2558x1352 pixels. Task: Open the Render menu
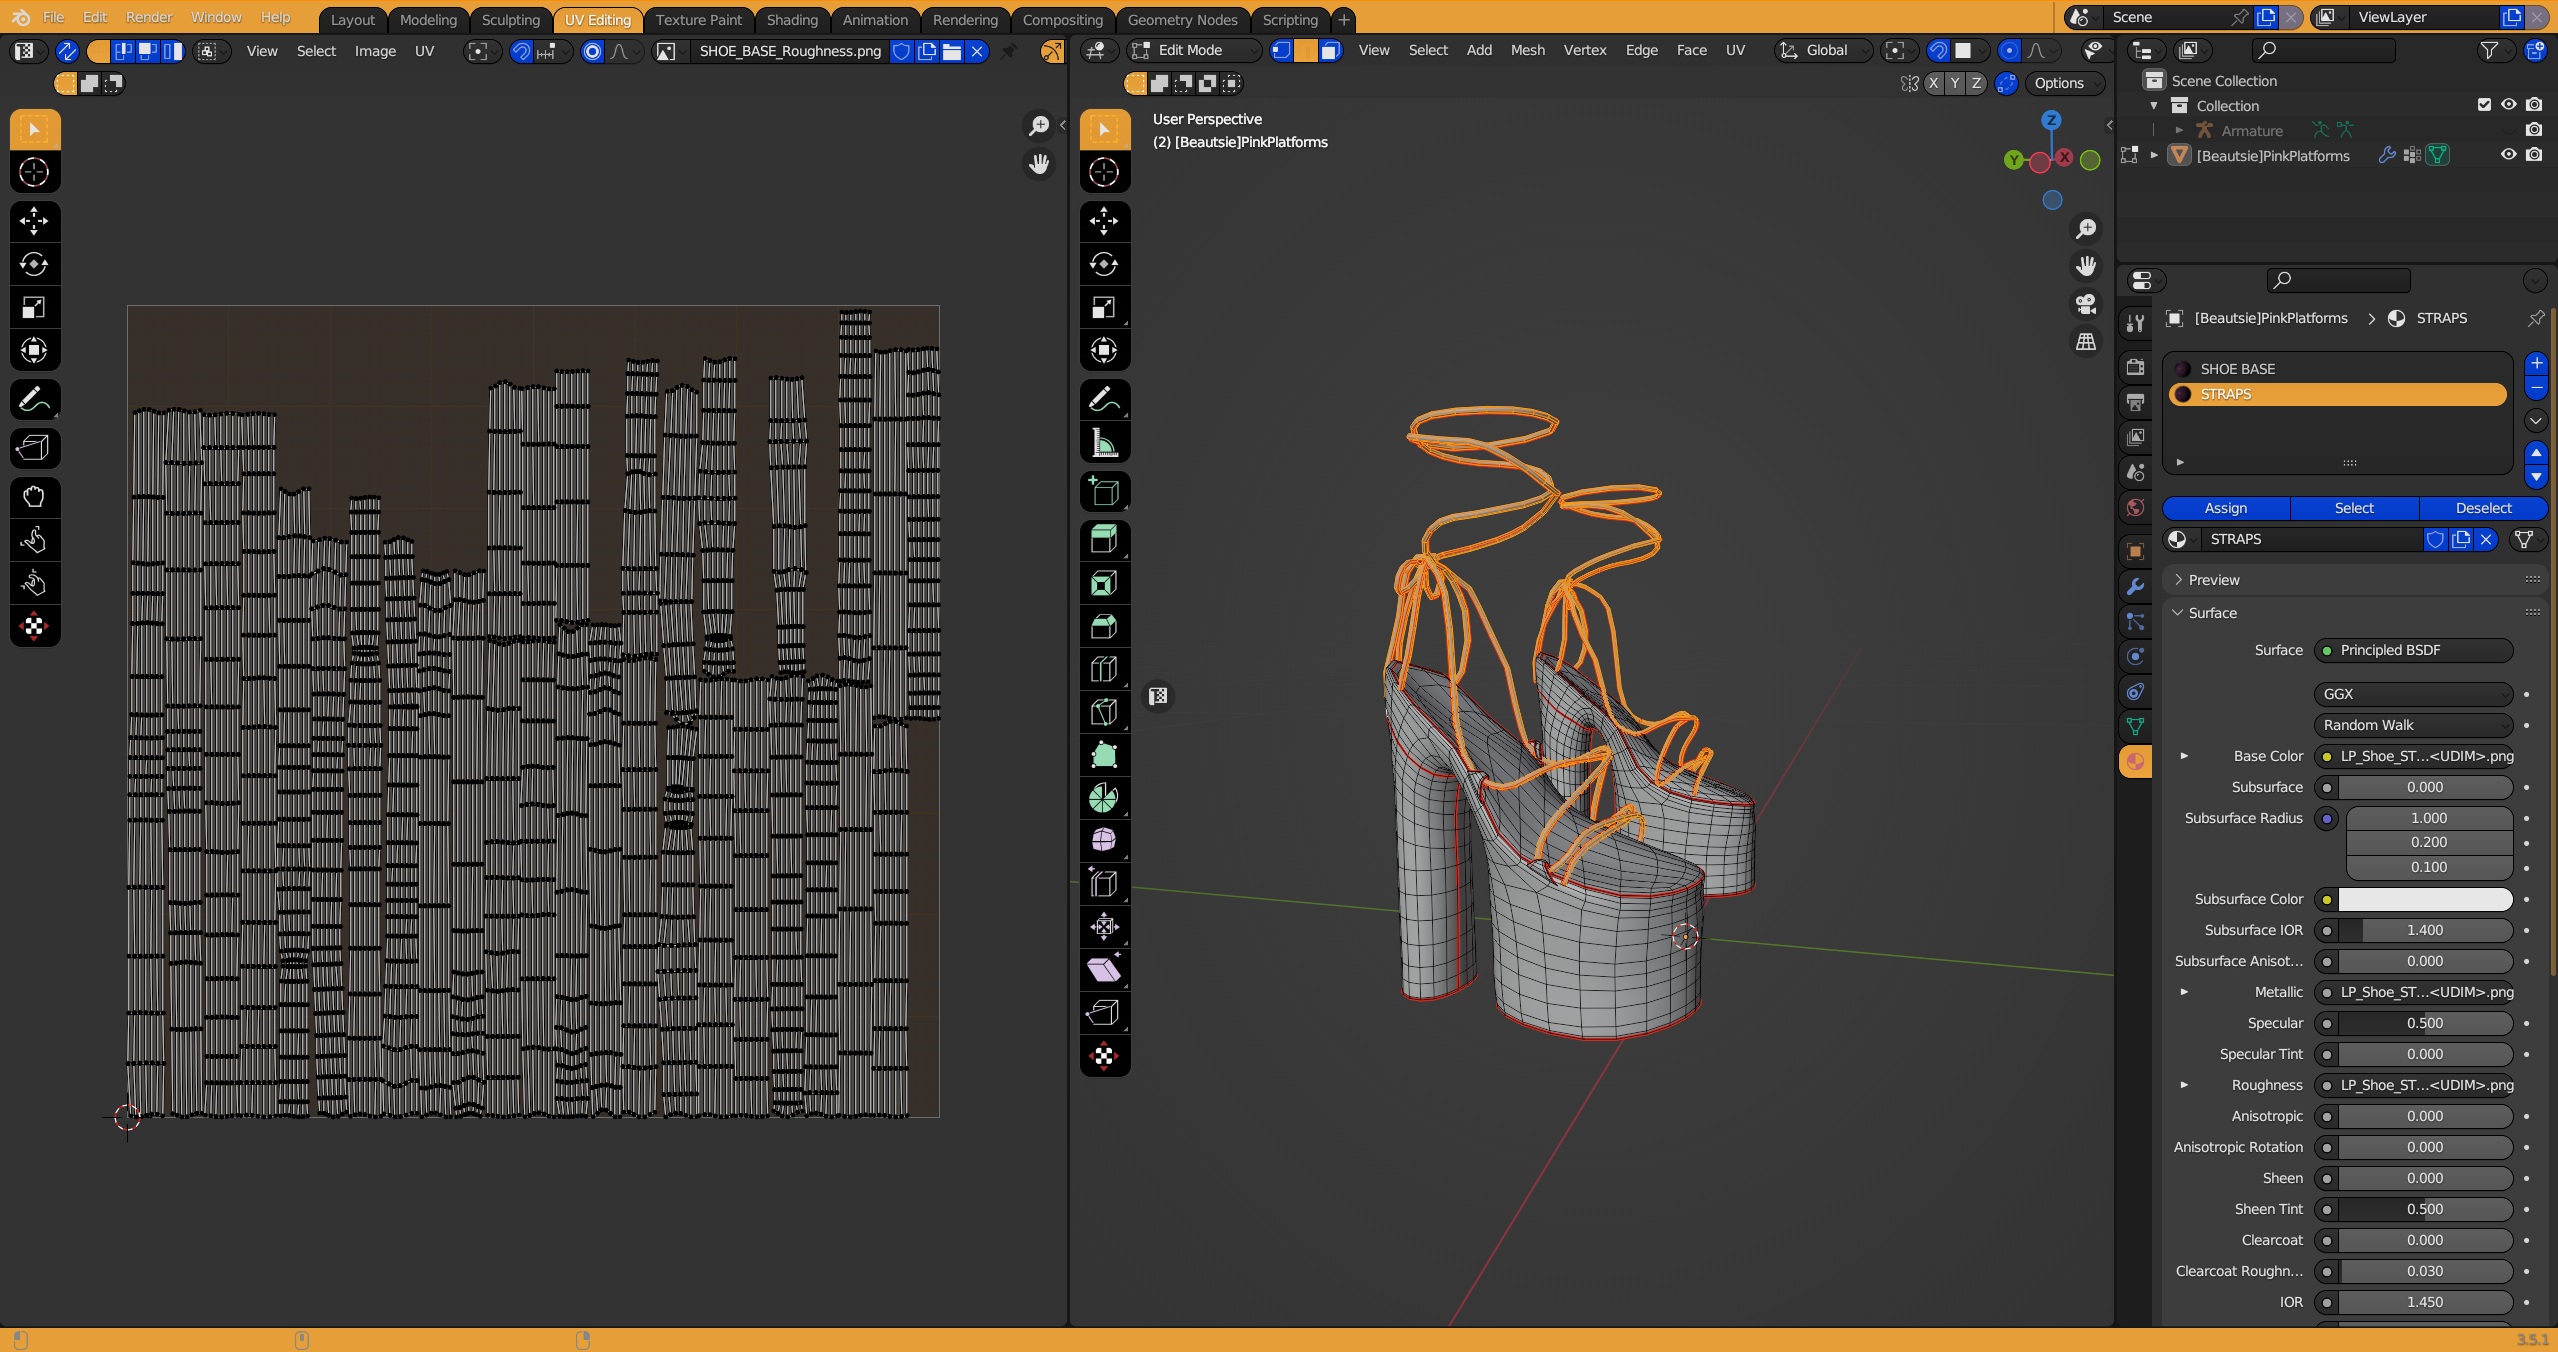point(149,17)
